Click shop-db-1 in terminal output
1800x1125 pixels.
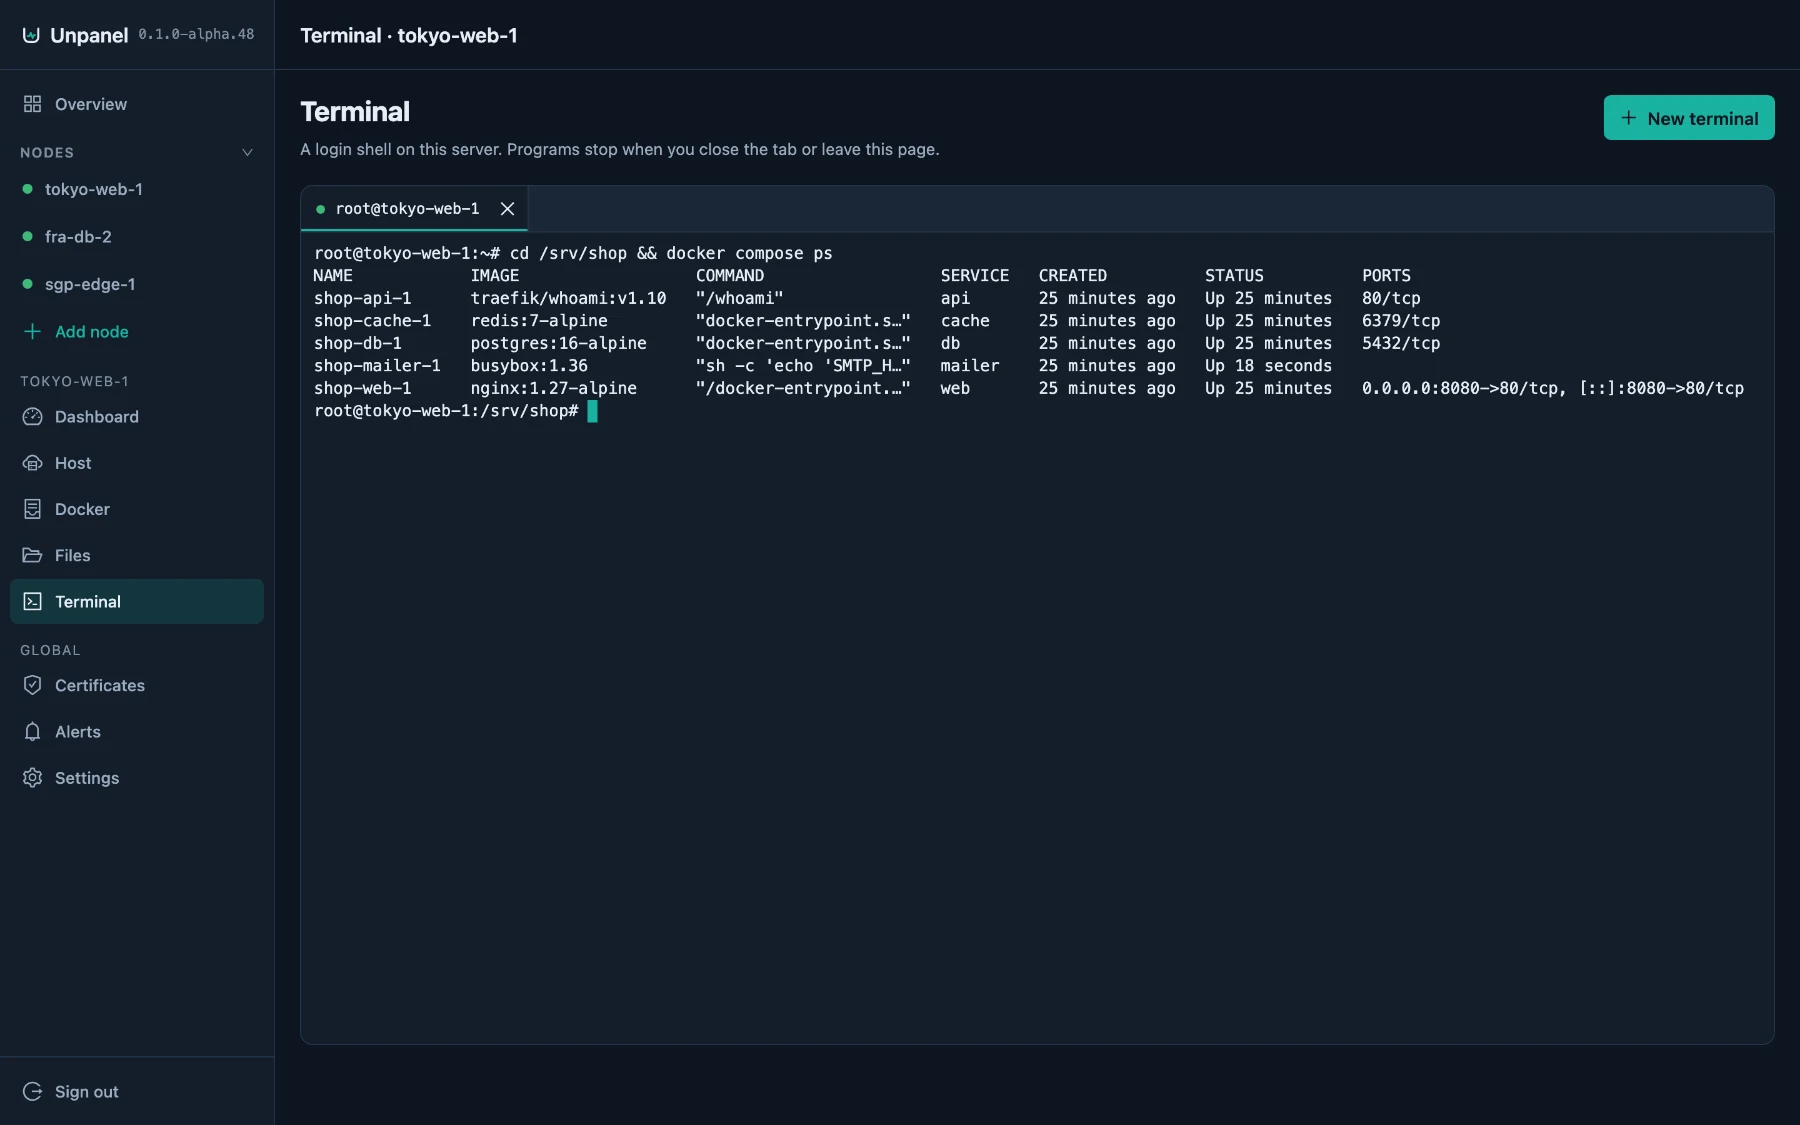(x=357, y=343)
